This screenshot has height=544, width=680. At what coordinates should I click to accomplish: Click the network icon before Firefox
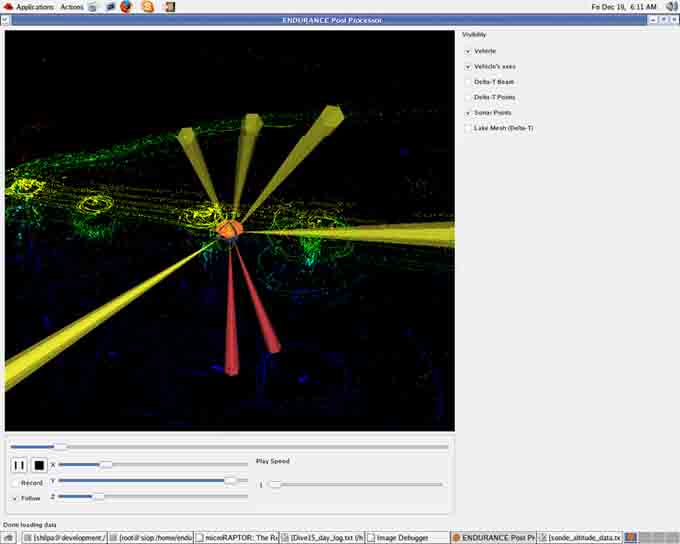tap(110, 7)
